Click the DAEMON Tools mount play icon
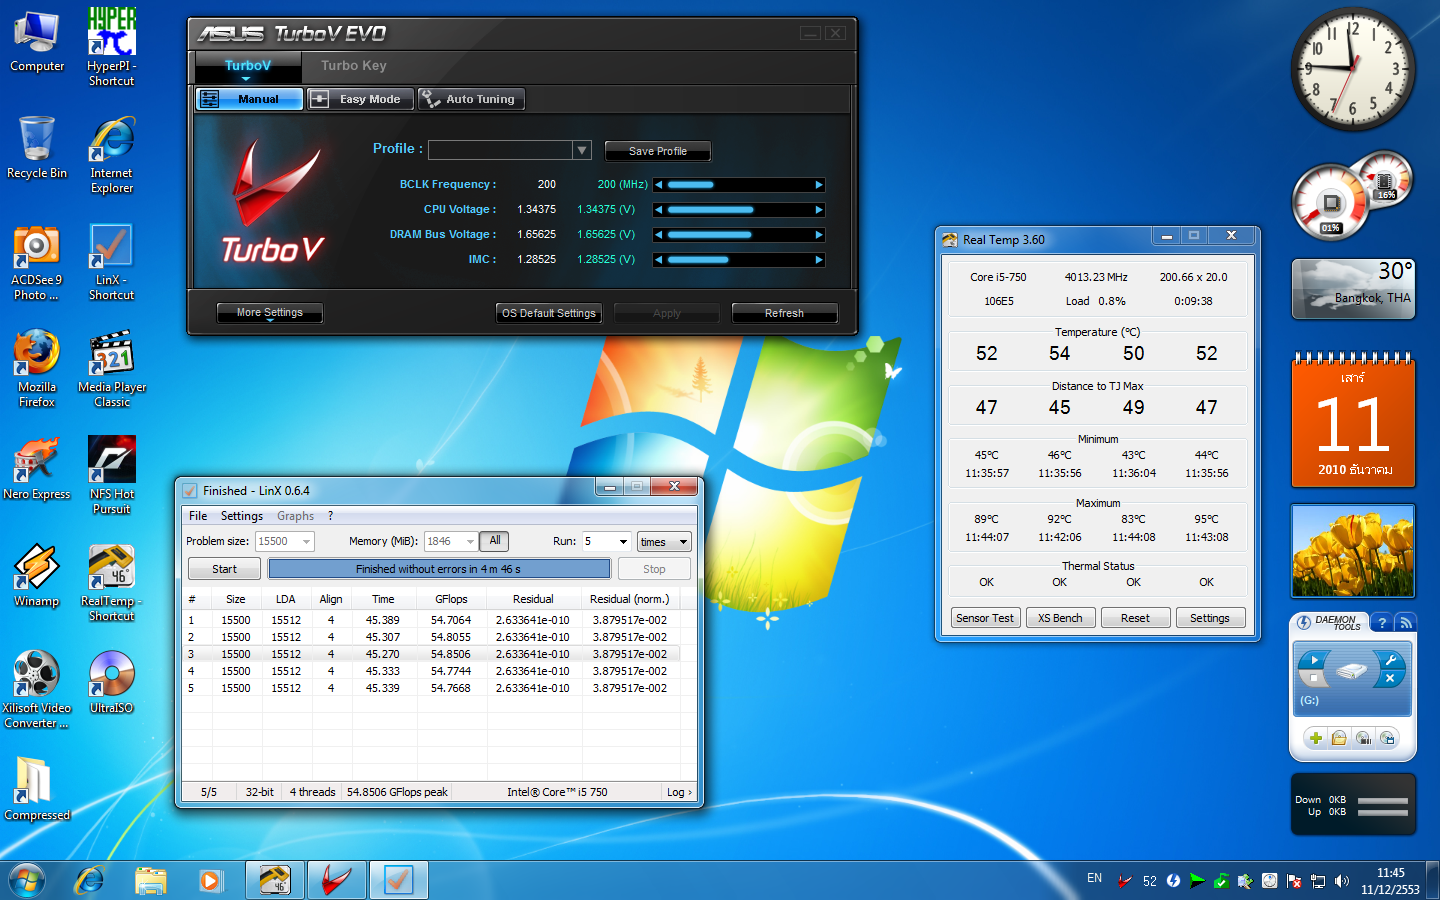Screen dimensions: 1440x900 tap(1314, 660)
